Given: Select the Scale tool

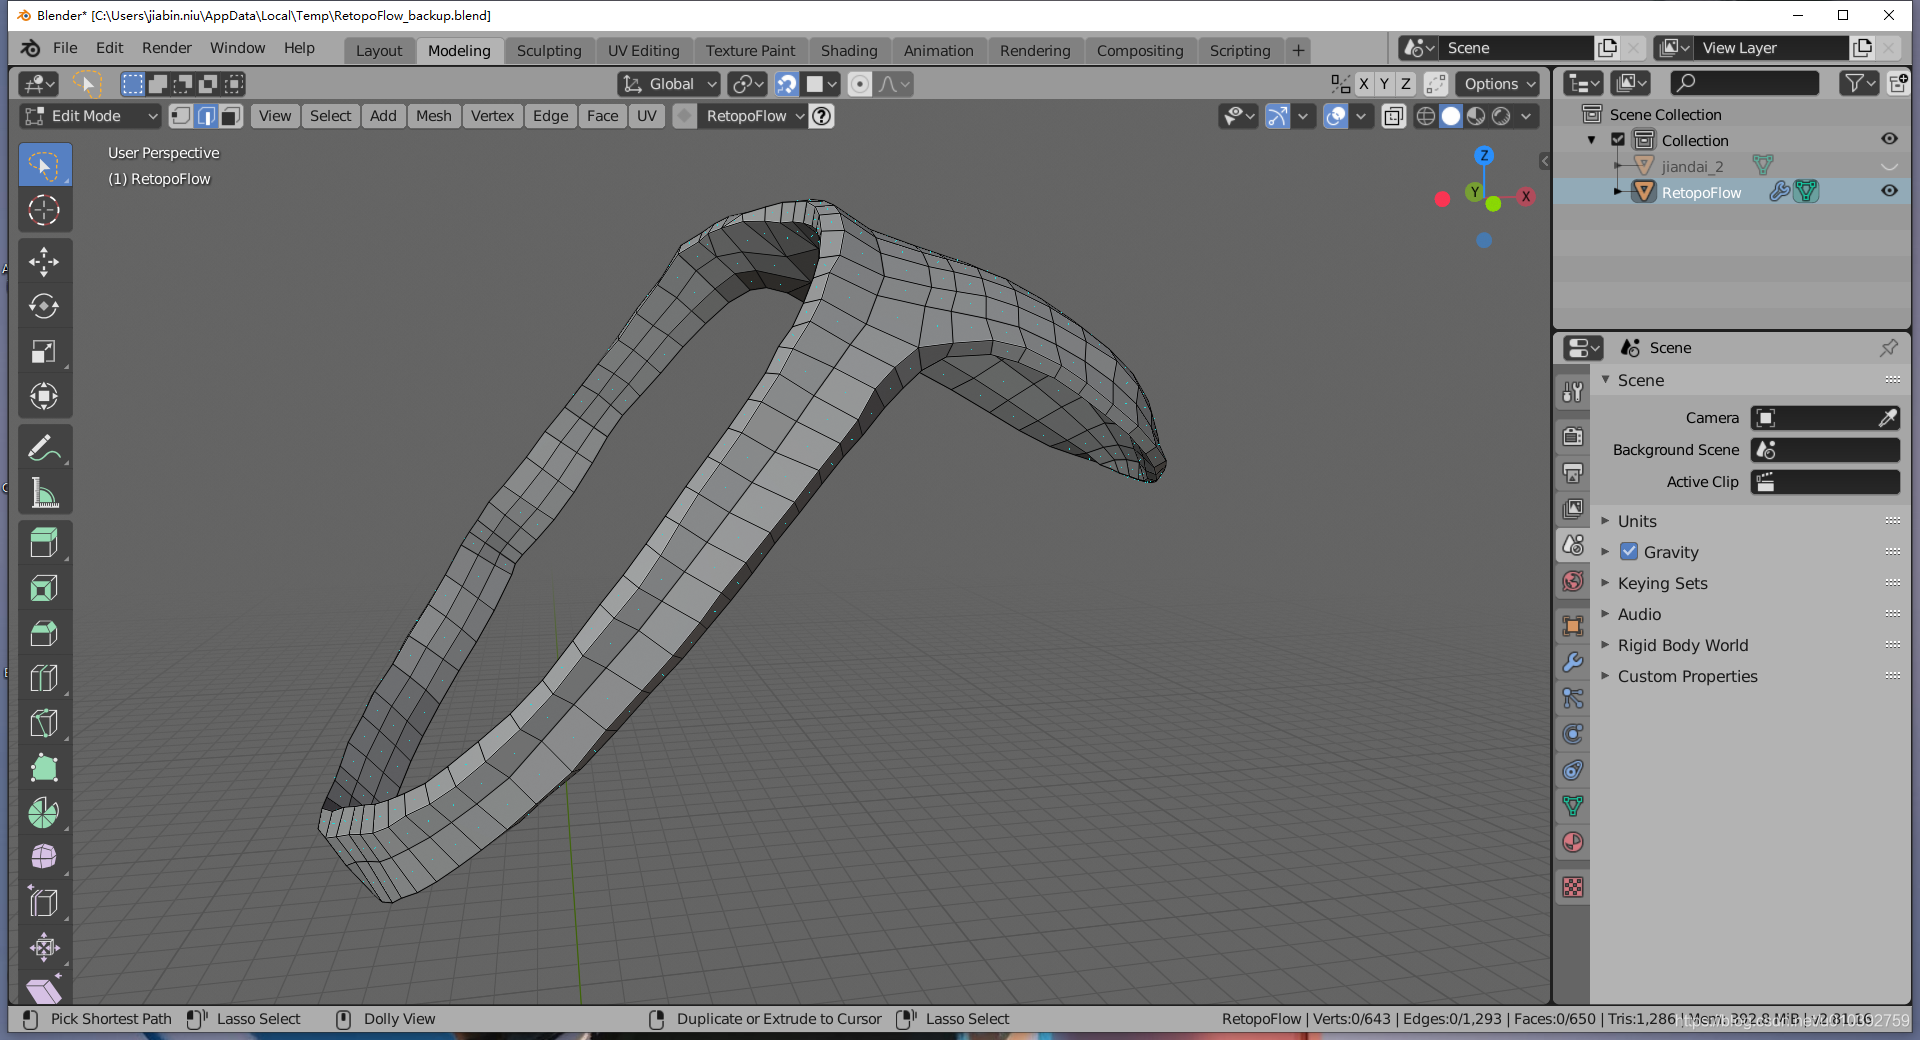Looking at the screenshot, I should 44,351.
